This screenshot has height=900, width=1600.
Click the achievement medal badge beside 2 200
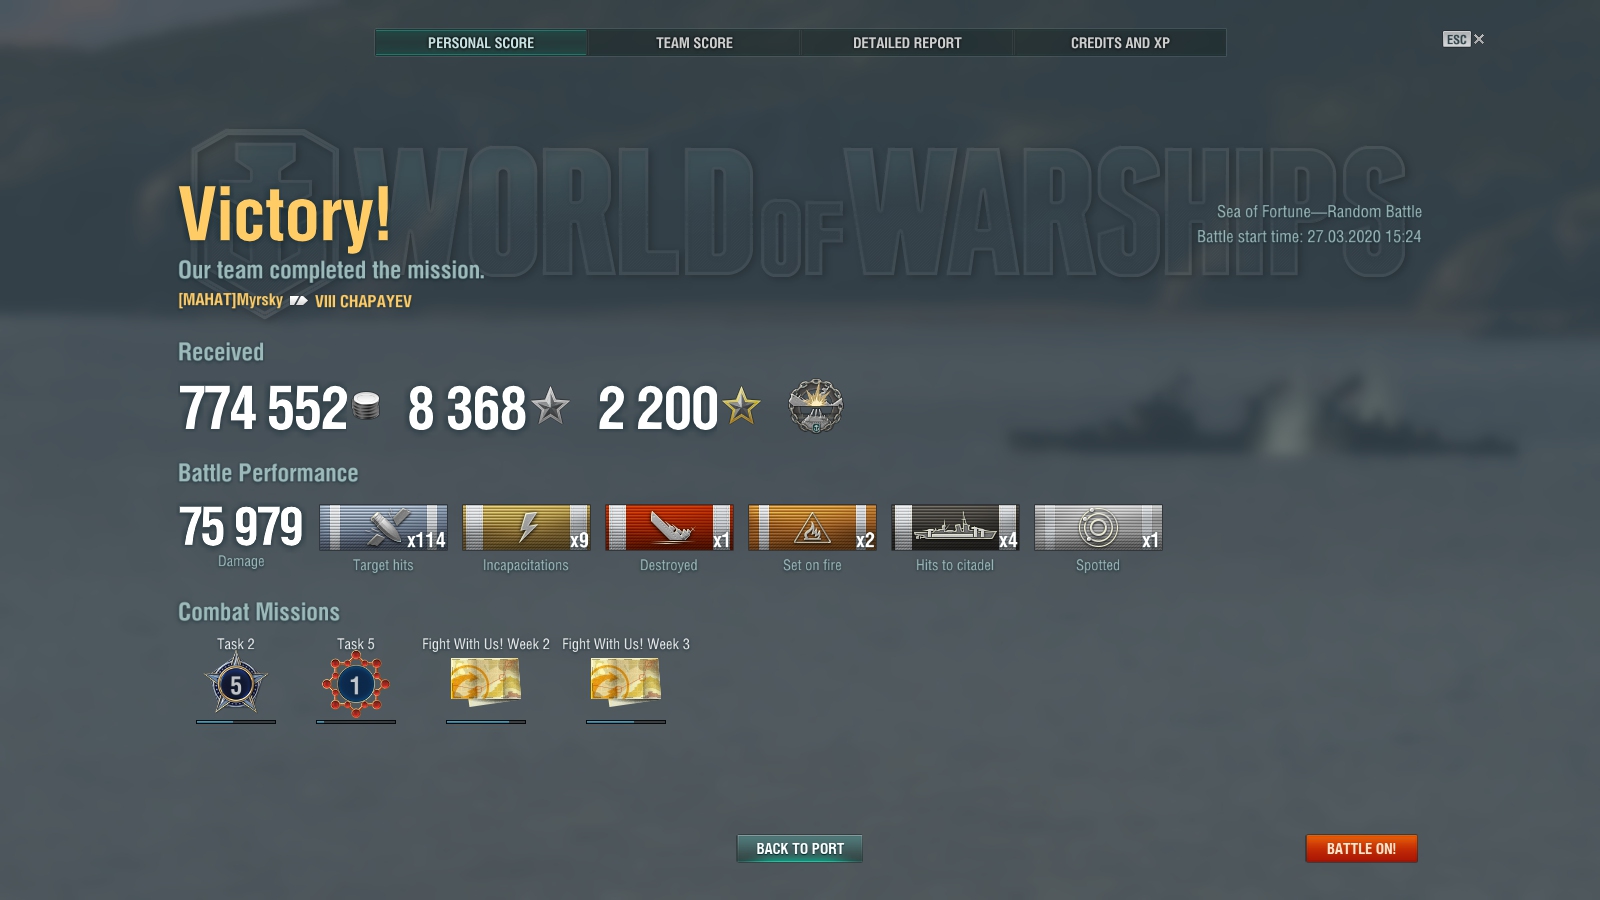(815, 406)
